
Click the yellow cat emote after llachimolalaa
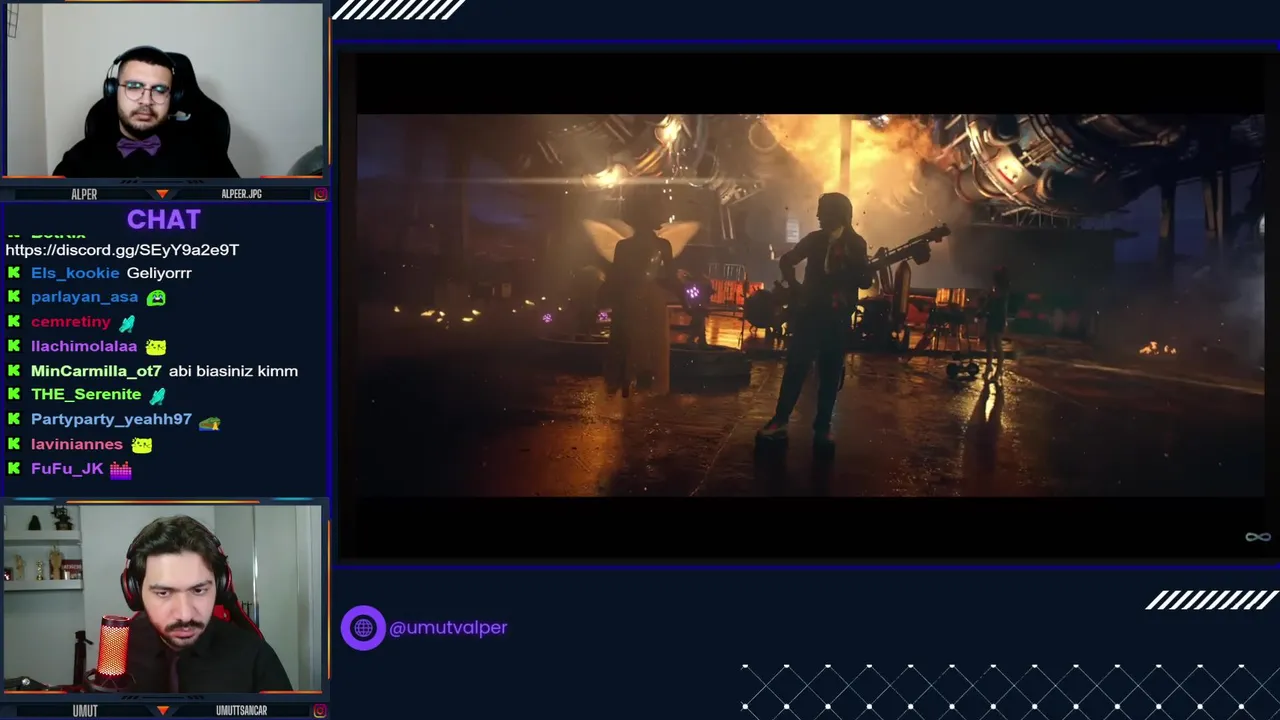156,347
